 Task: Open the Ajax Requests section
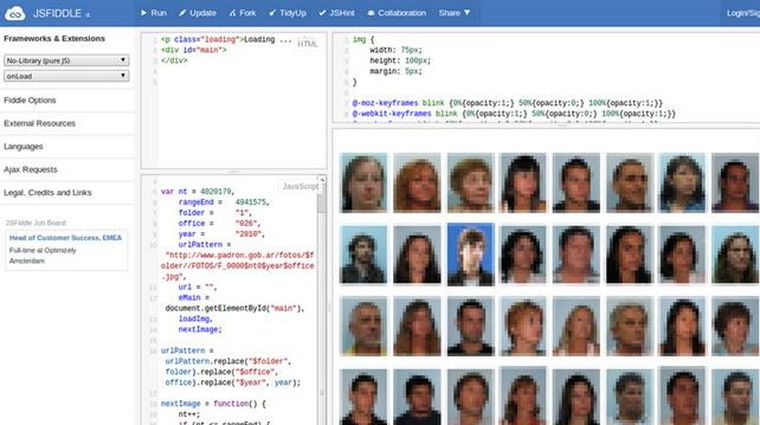tap(31, 169)
